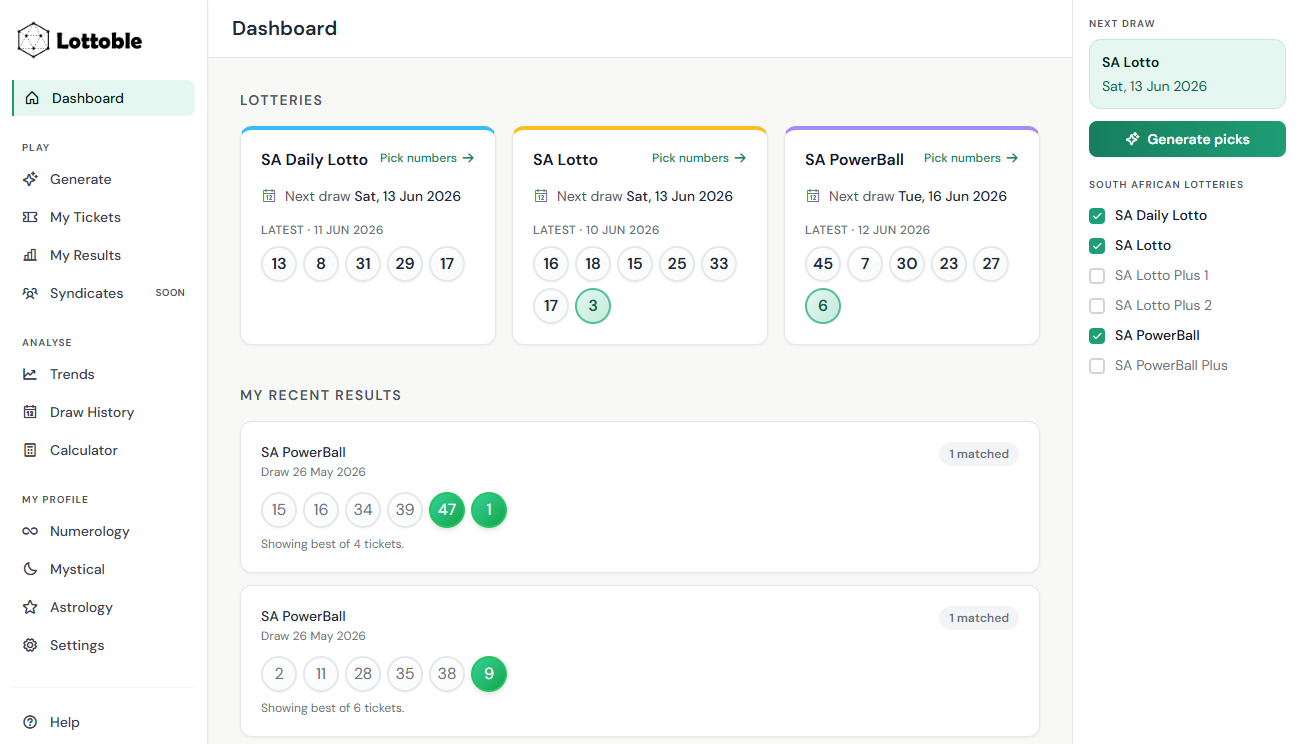Click the Mystical moon icon
This screenshot has width=1302, height=744.
[30, 569]
